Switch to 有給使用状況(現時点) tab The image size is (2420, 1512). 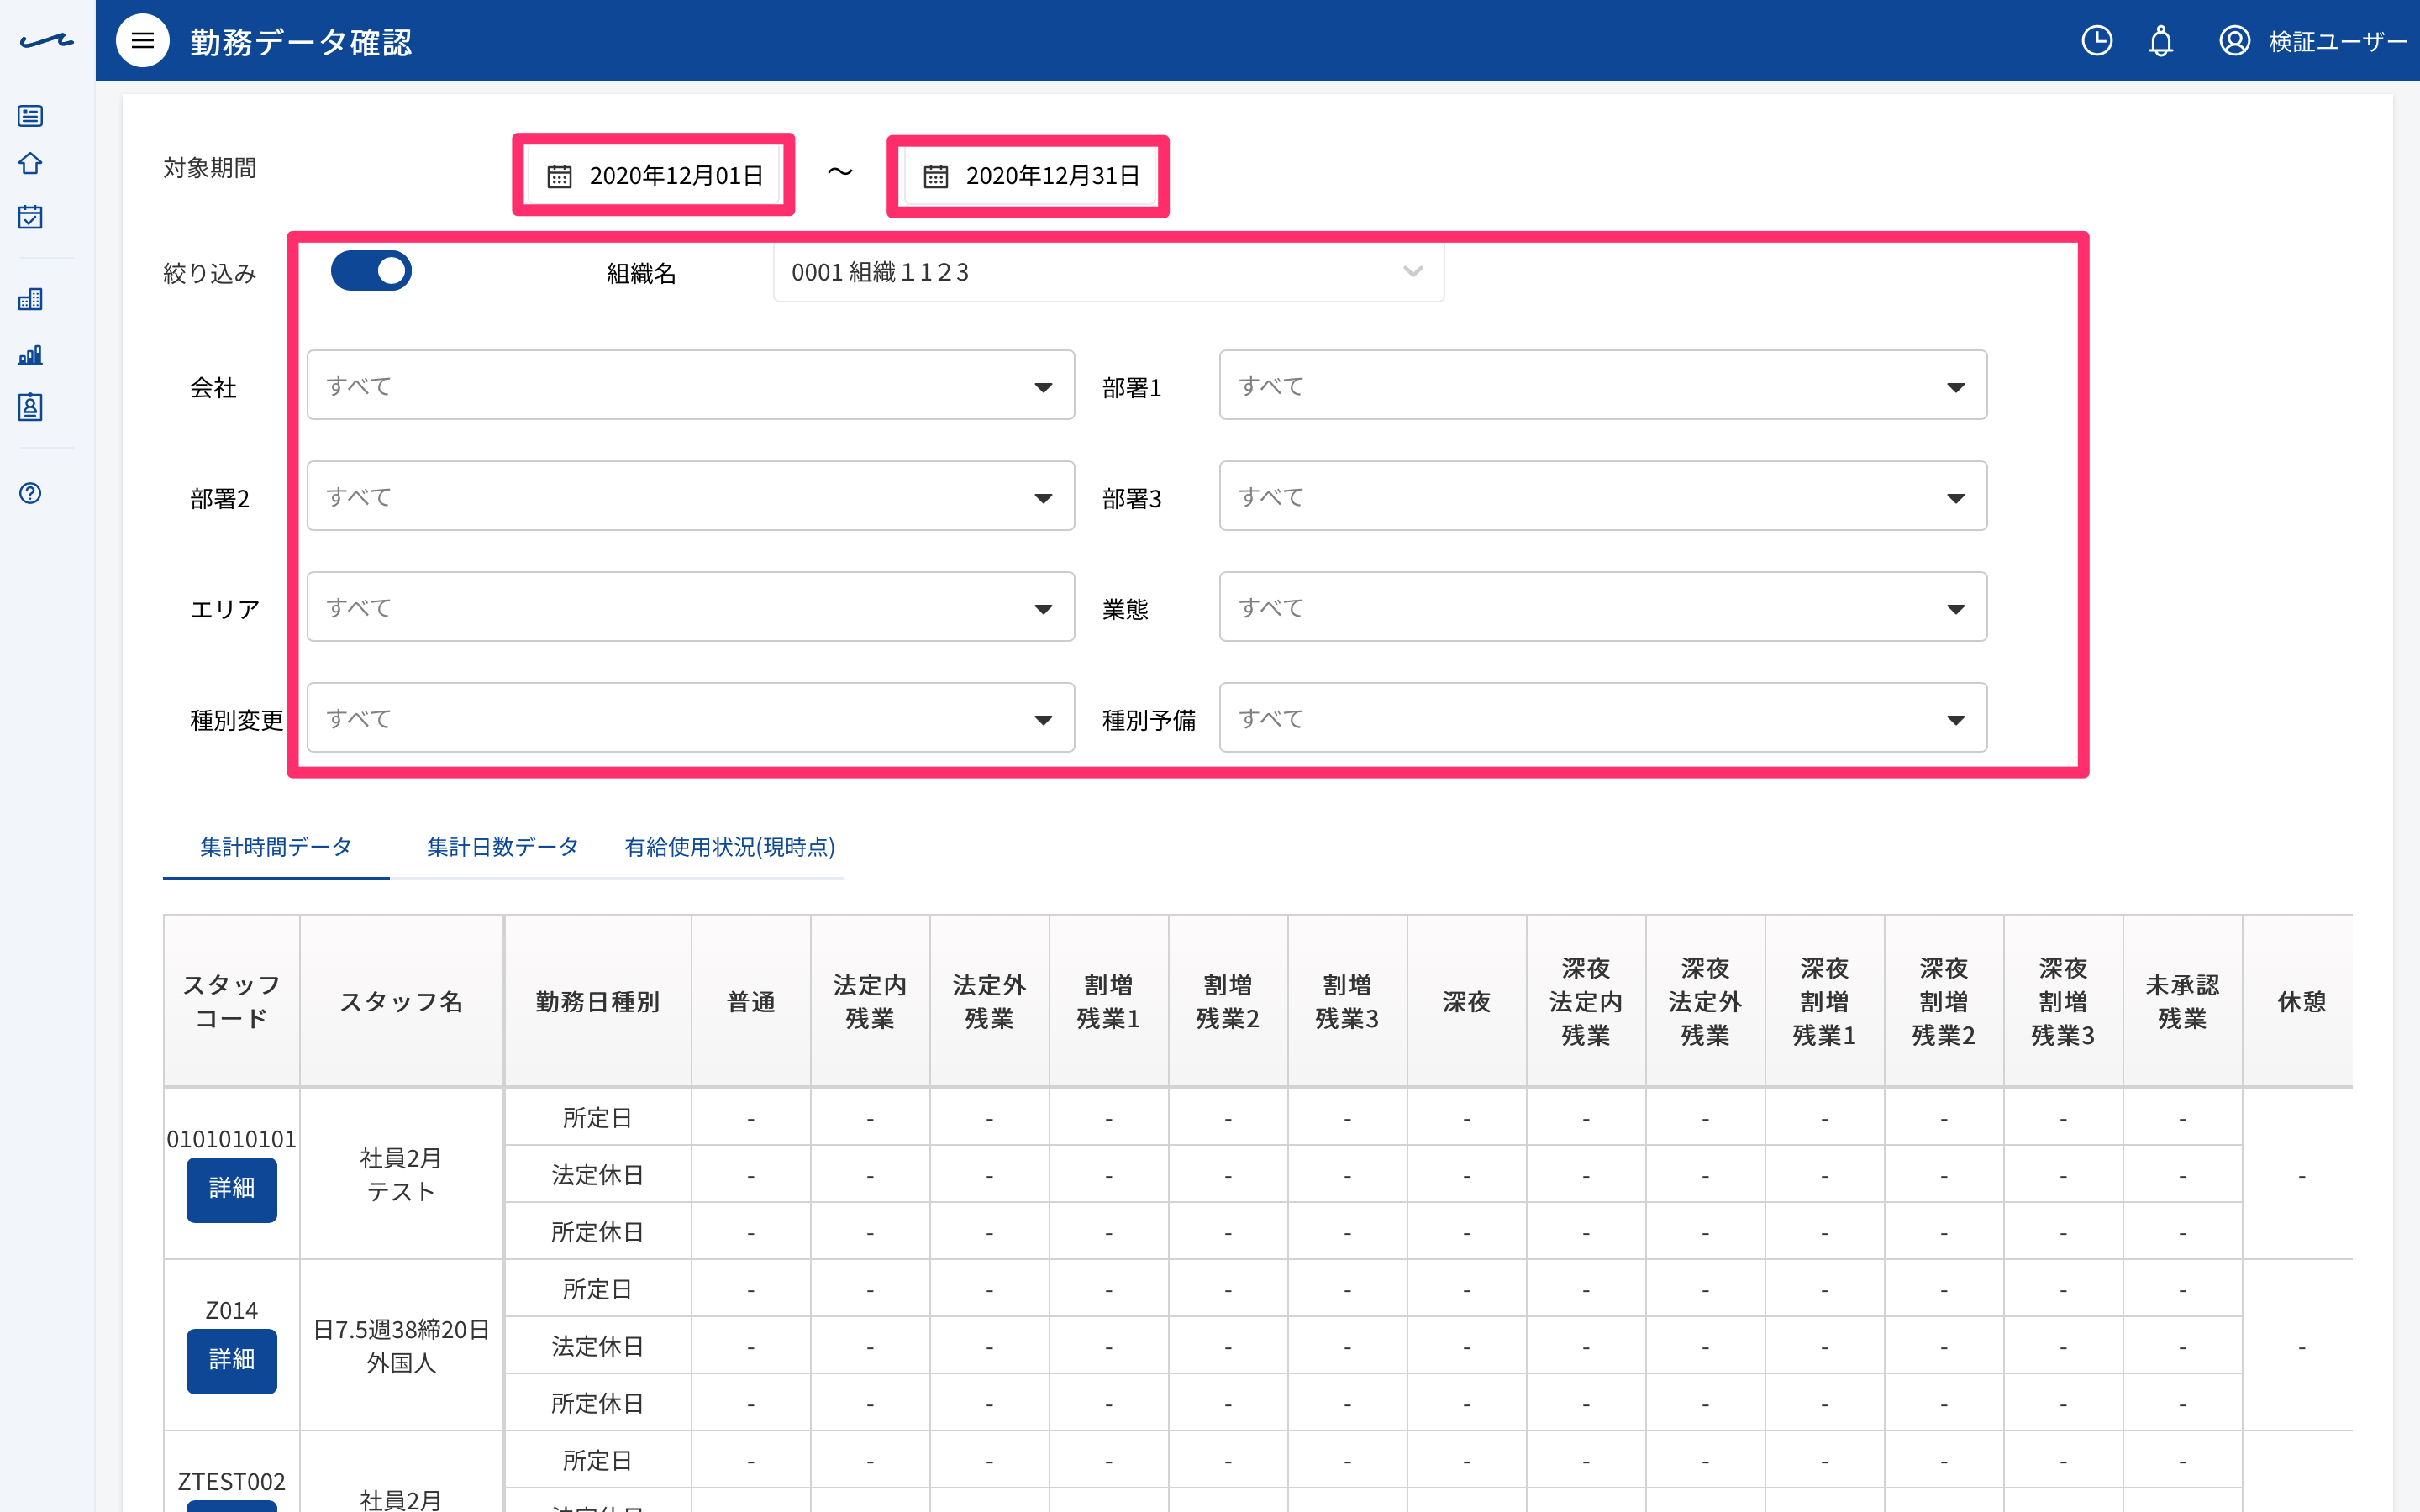click(x=730, y=847)
